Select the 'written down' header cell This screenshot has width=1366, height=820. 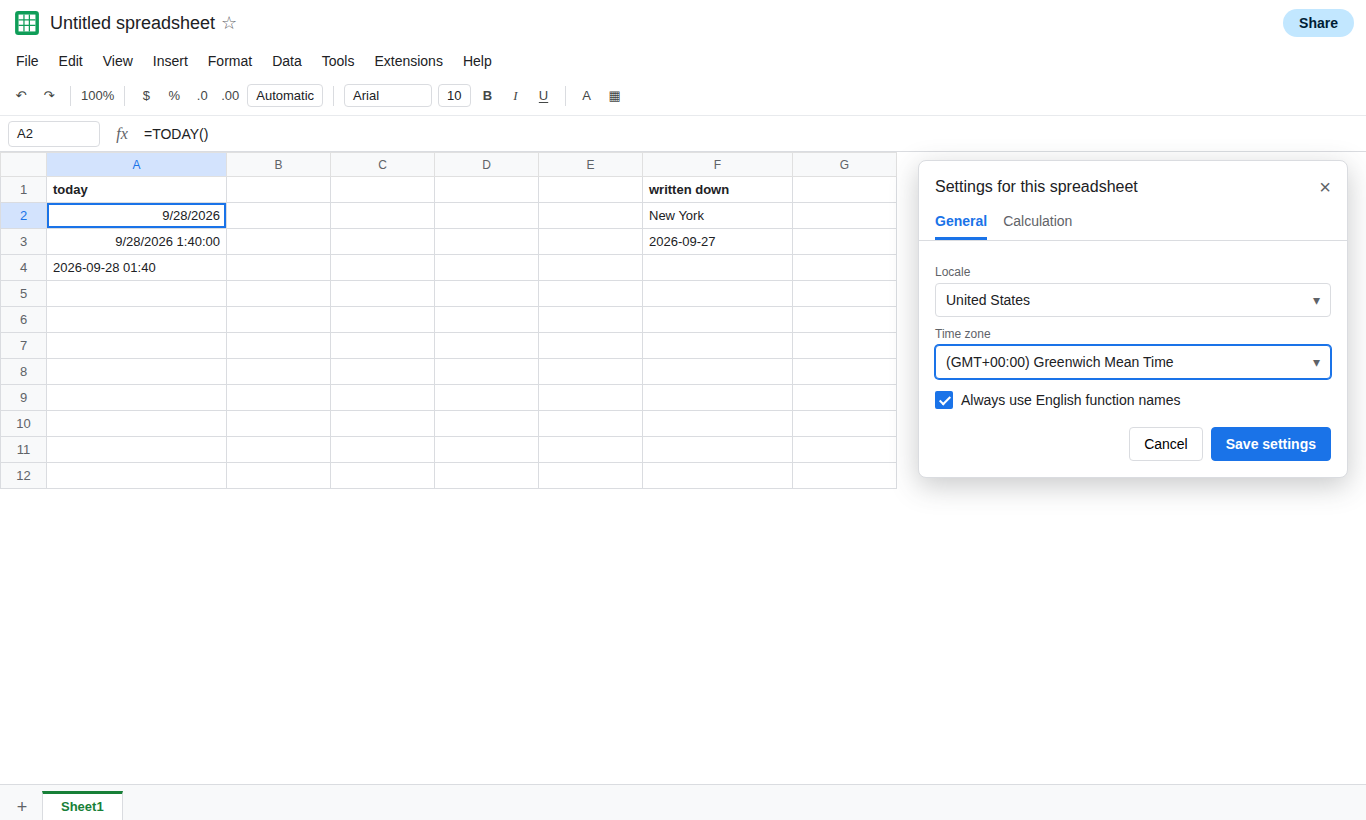(x=718, y=190)
